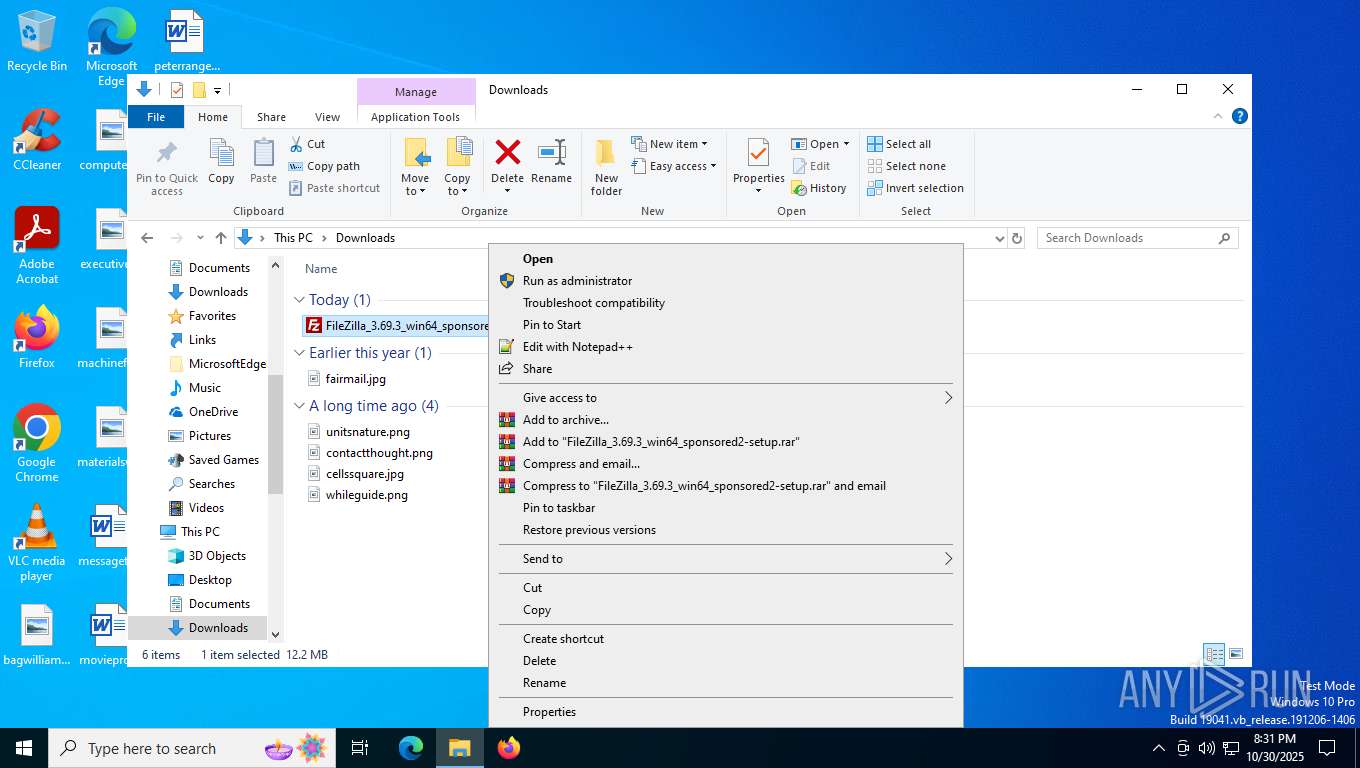The height and width of the screenshot is (768, 1360).
Task: Choose Properties in context menu
Action: (725, 712)
